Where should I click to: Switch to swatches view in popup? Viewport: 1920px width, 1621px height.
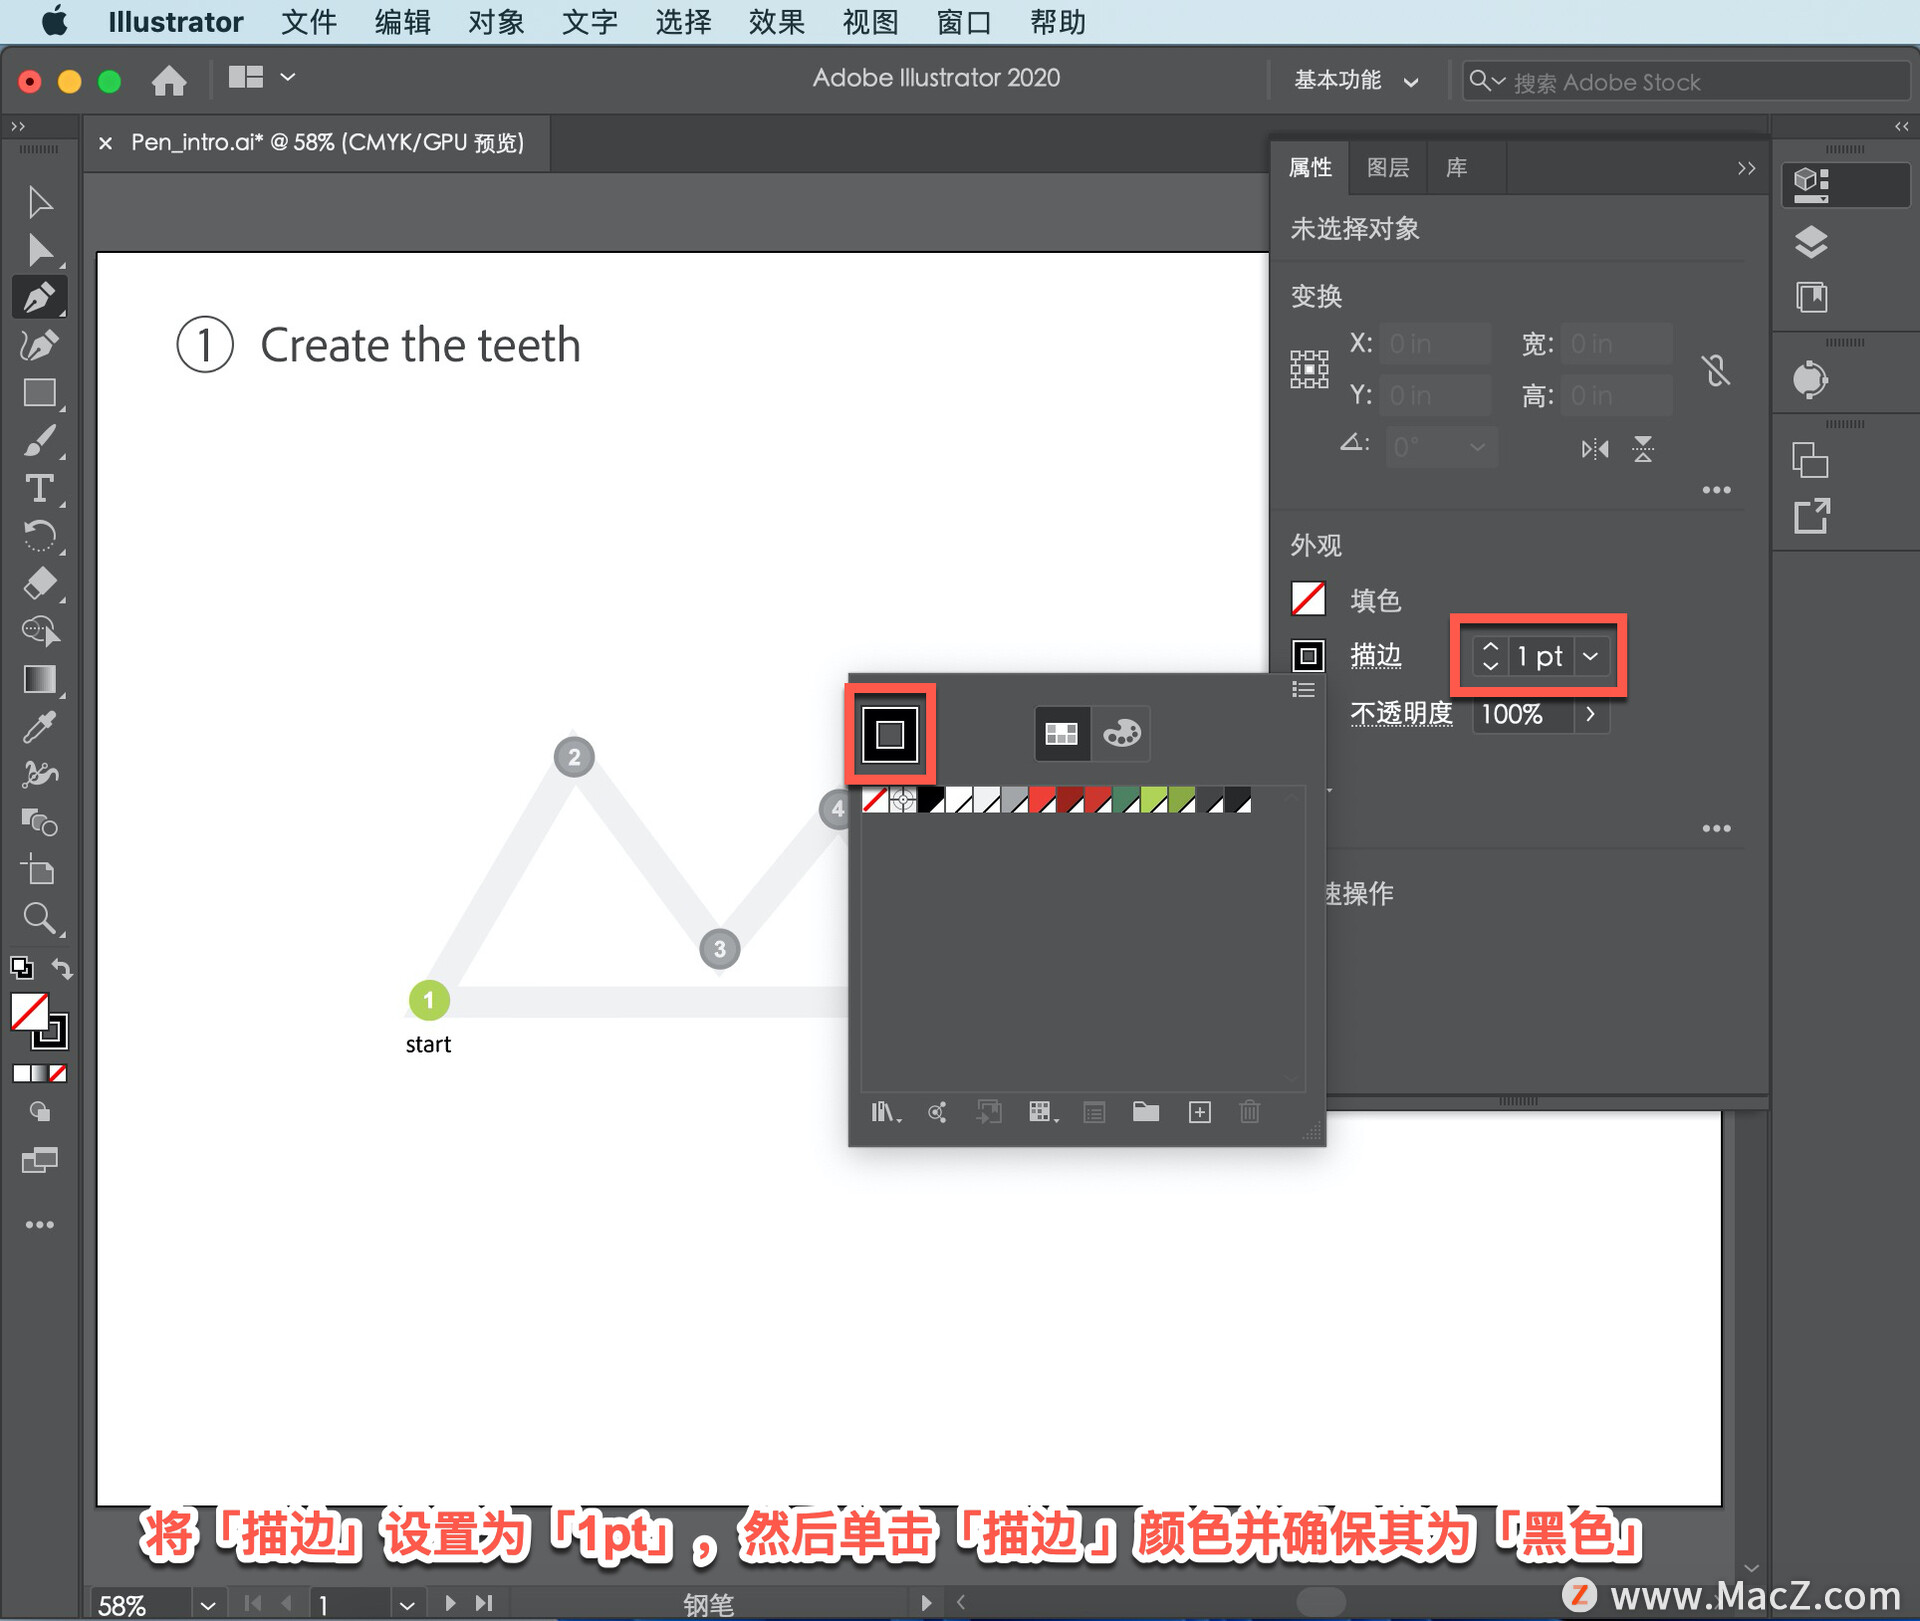(x=1061, y=734)
